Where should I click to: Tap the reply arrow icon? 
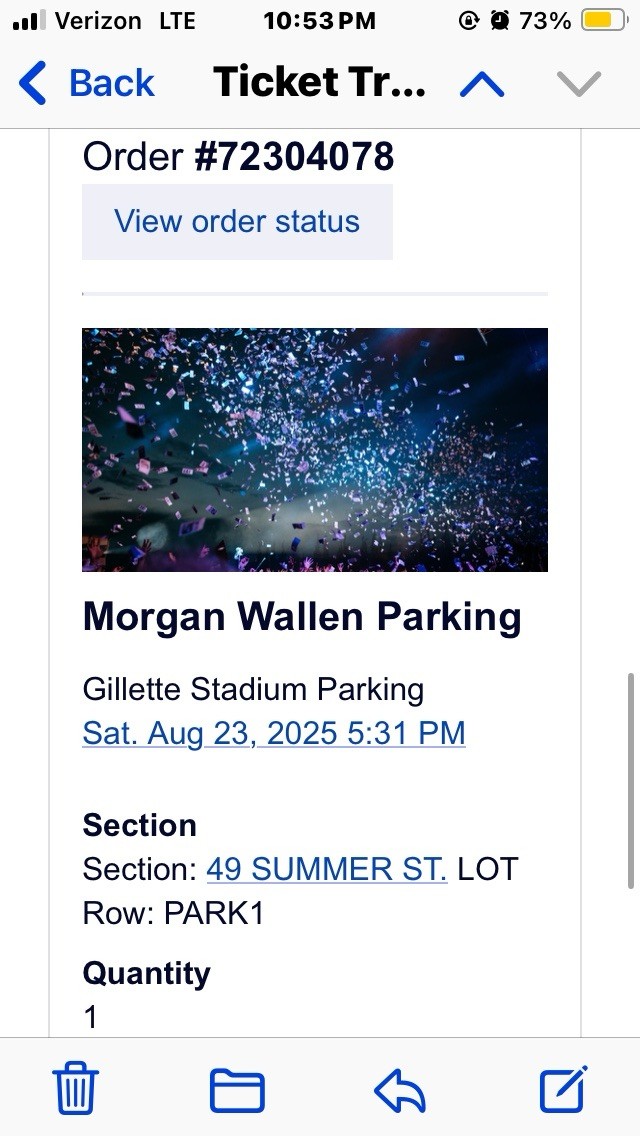coord(399,1089)
